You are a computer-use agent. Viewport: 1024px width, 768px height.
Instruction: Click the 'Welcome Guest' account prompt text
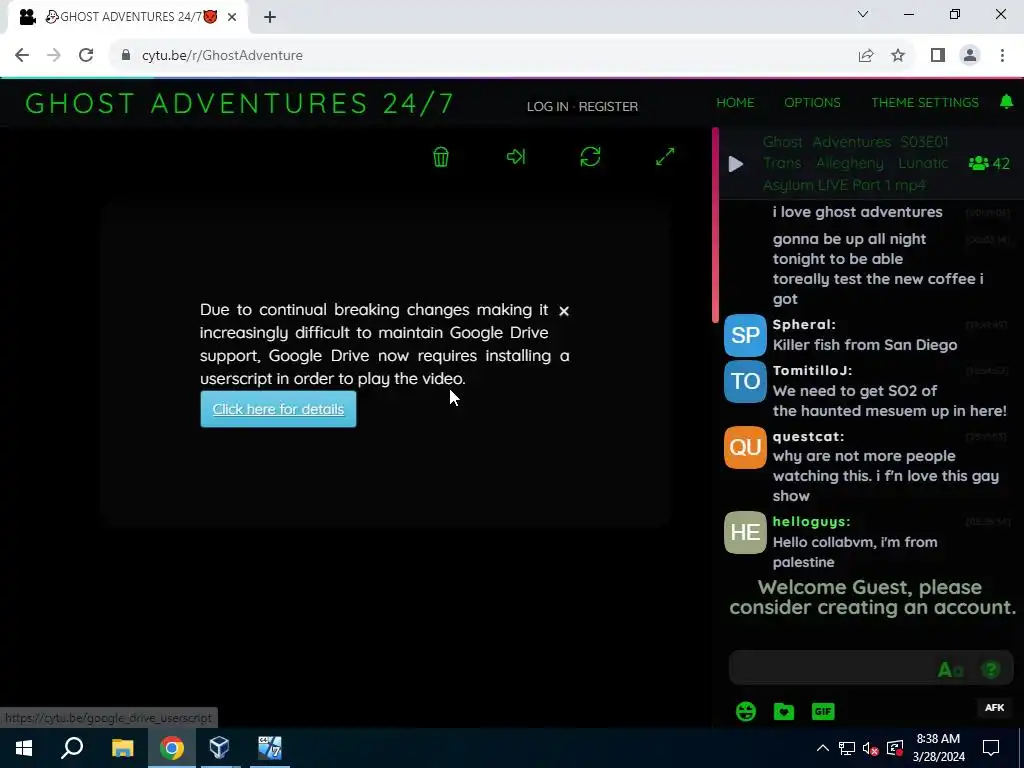click(872, 597)
